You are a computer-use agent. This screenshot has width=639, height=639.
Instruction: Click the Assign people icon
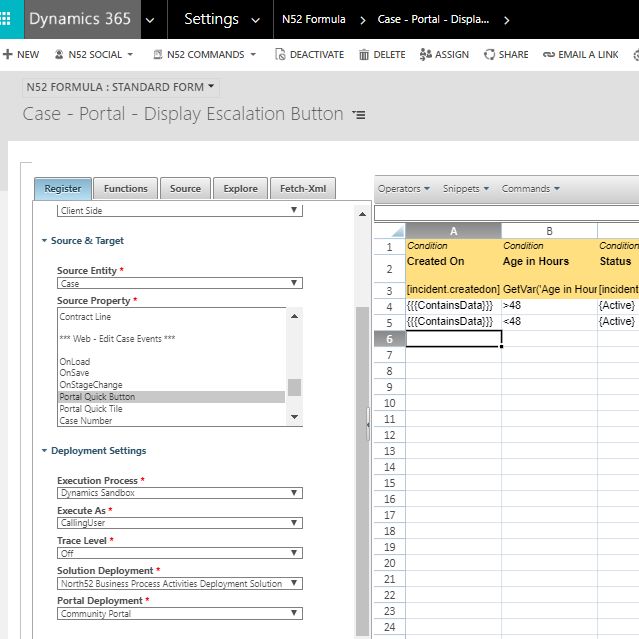425,54
